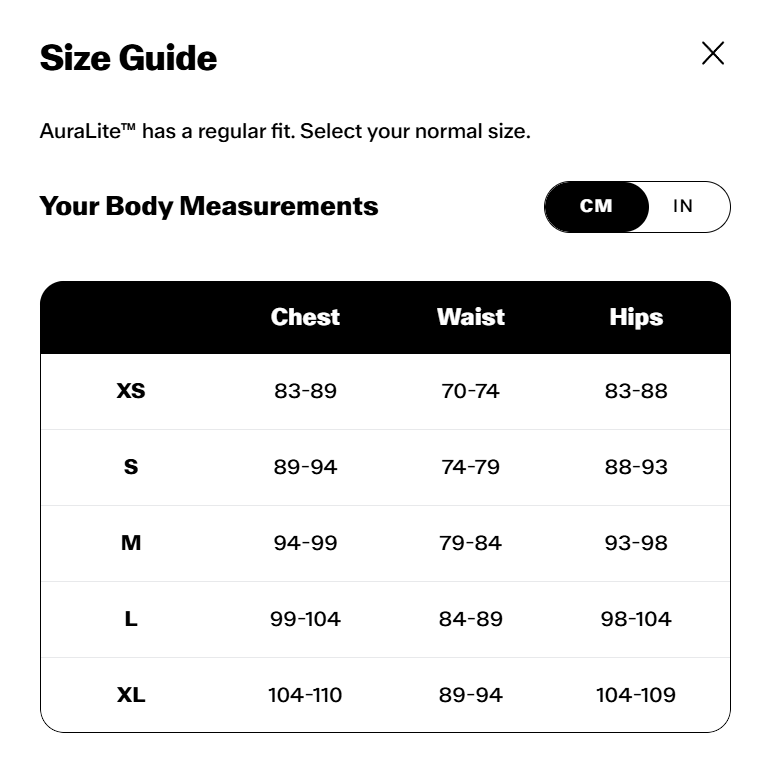Screen dimensions: 778x766
Task: Click the Size Guide heading
Action: tap(128, 58)
